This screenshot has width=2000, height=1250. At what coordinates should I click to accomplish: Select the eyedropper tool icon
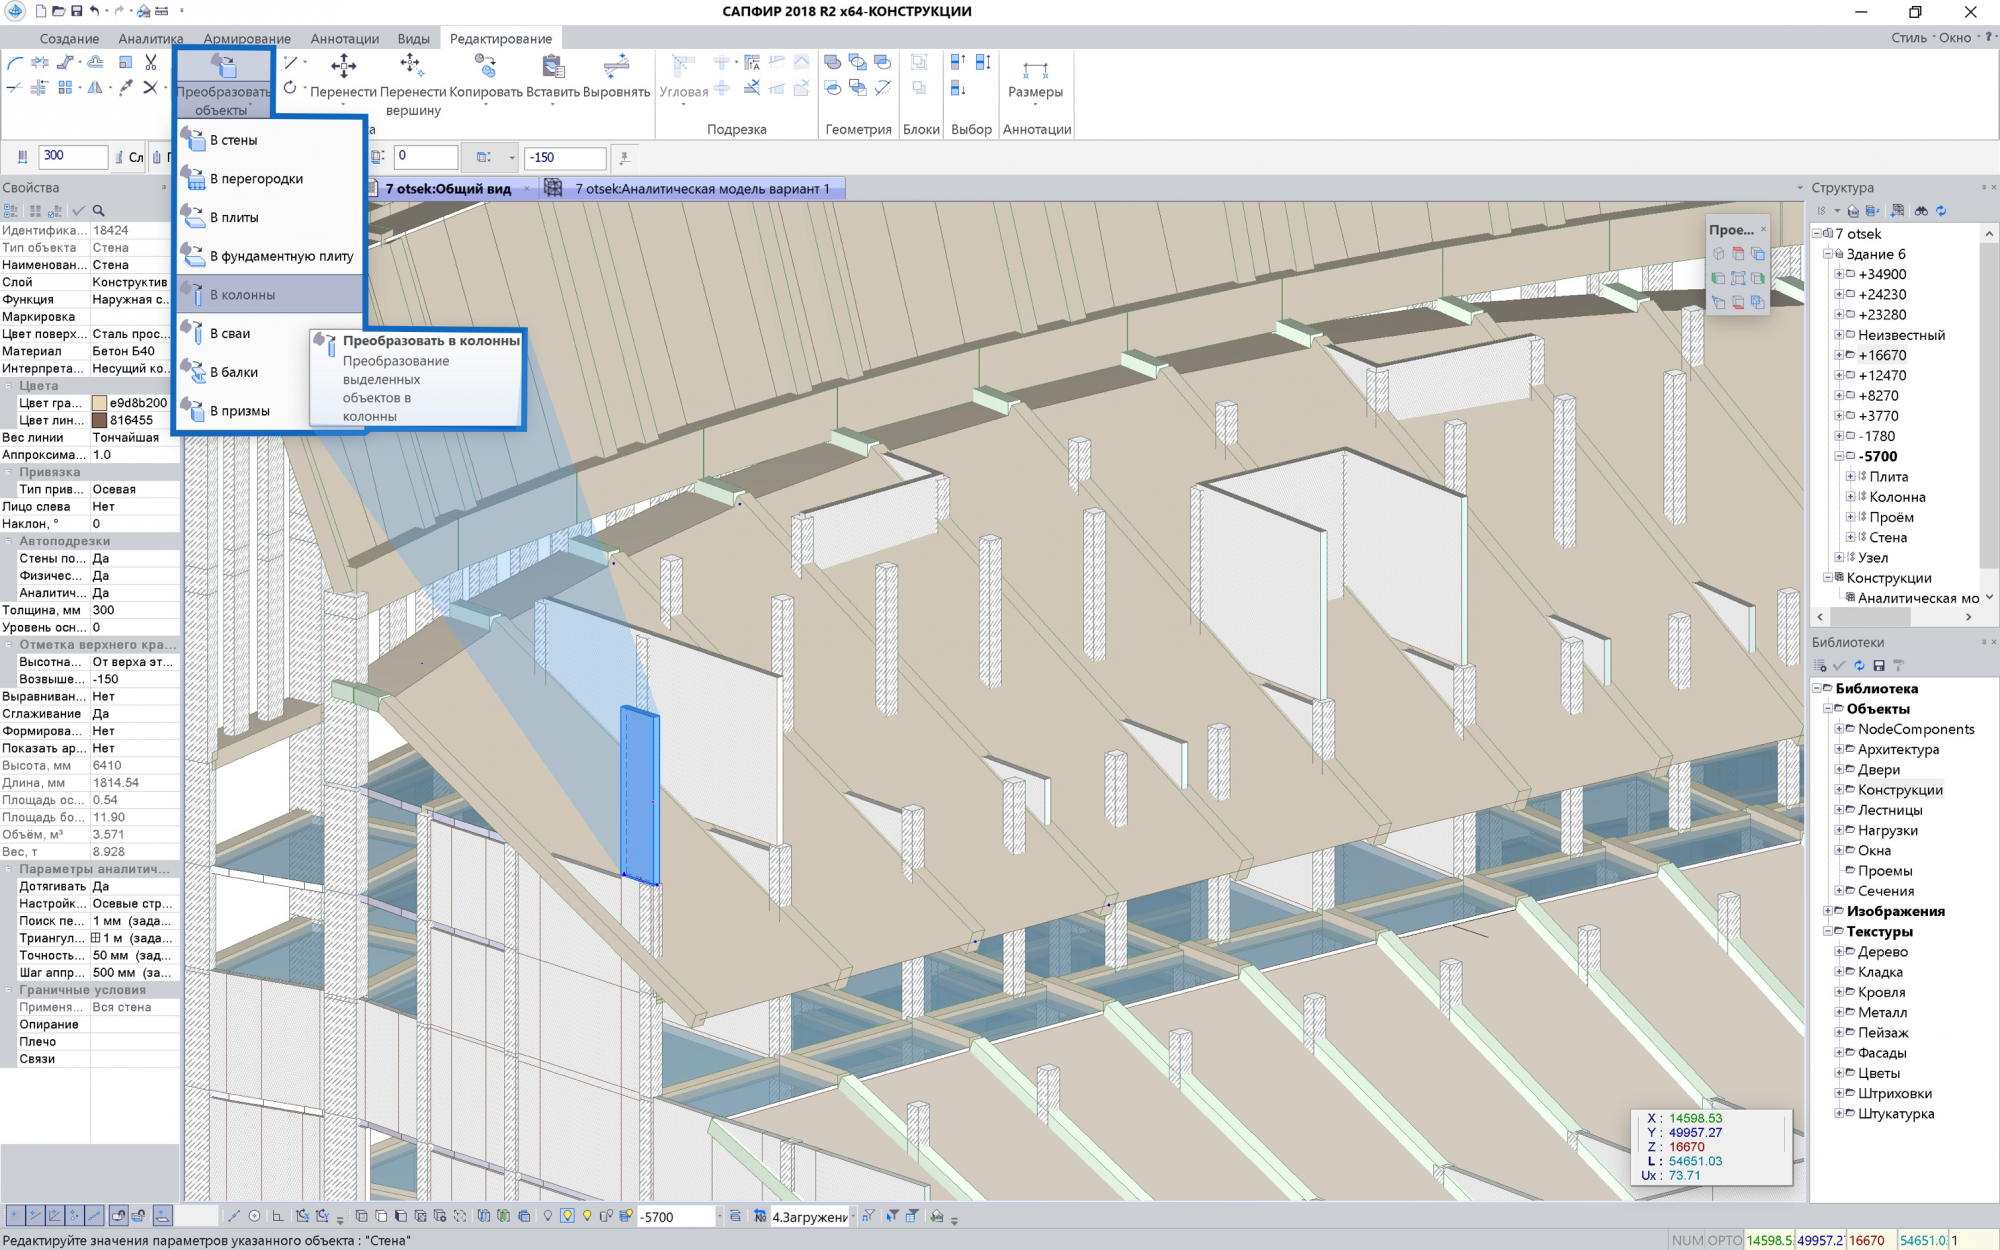(x=125, y=88)
